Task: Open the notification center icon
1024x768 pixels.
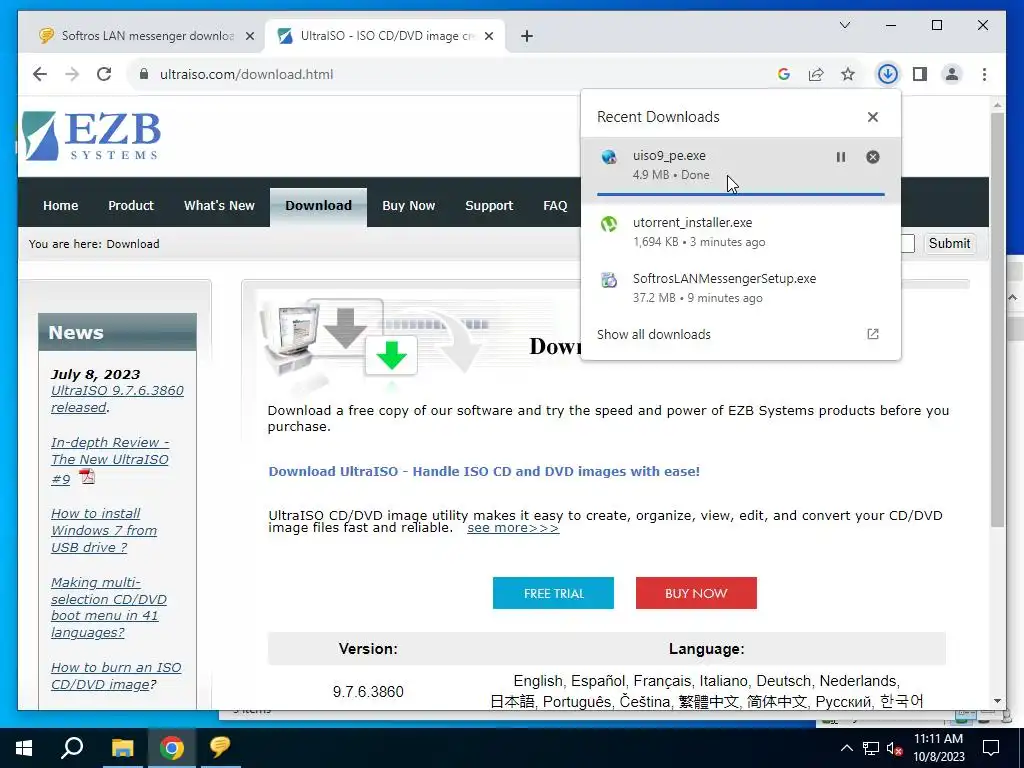Action: point(991,748)
